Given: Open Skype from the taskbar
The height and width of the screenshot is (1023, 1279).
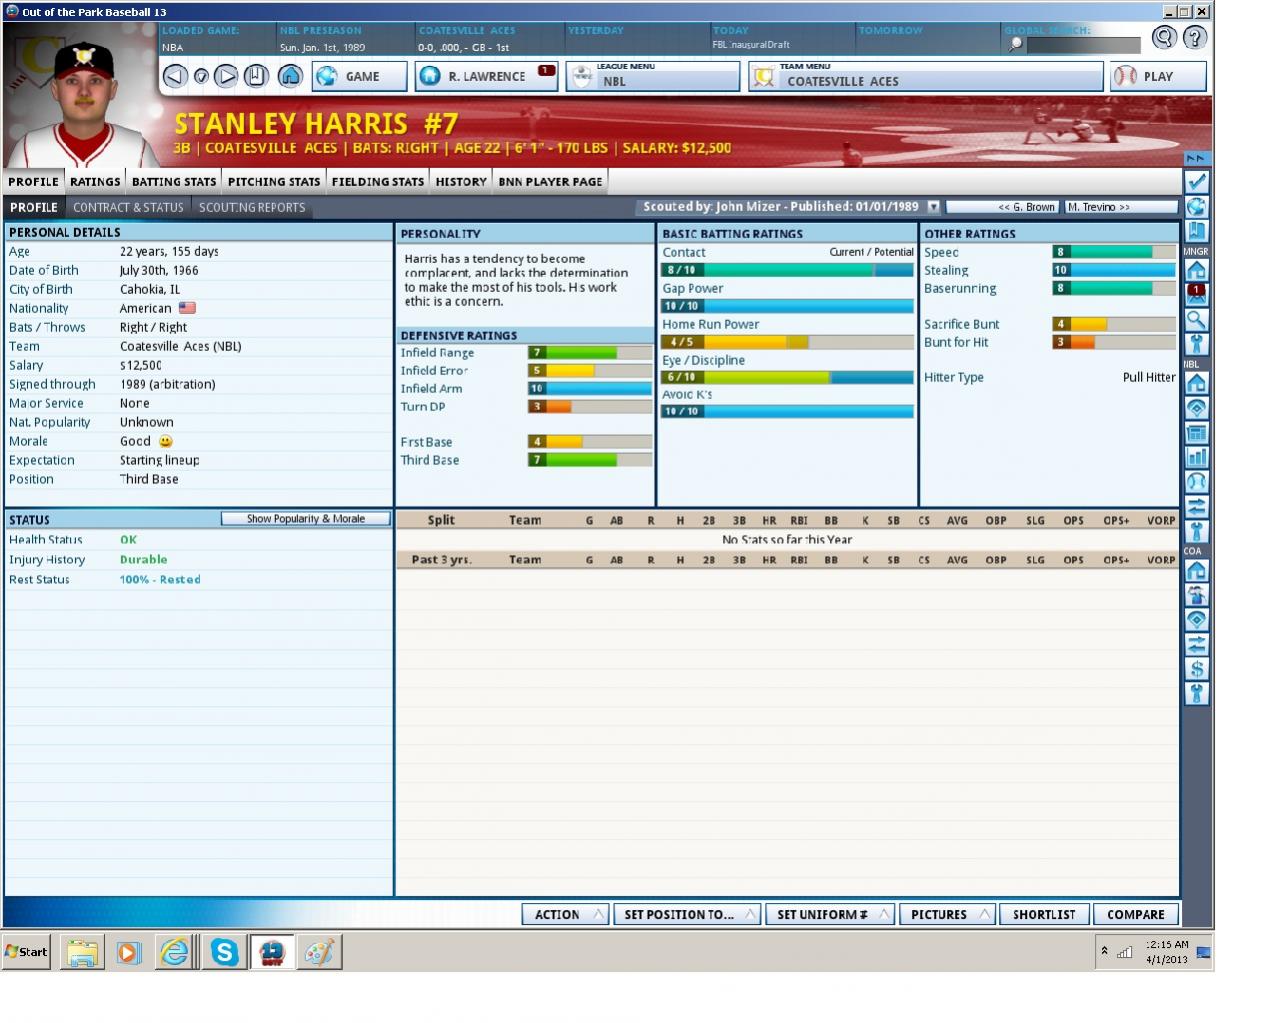Looking at the screenshot, I should click(x=222, y=952).
